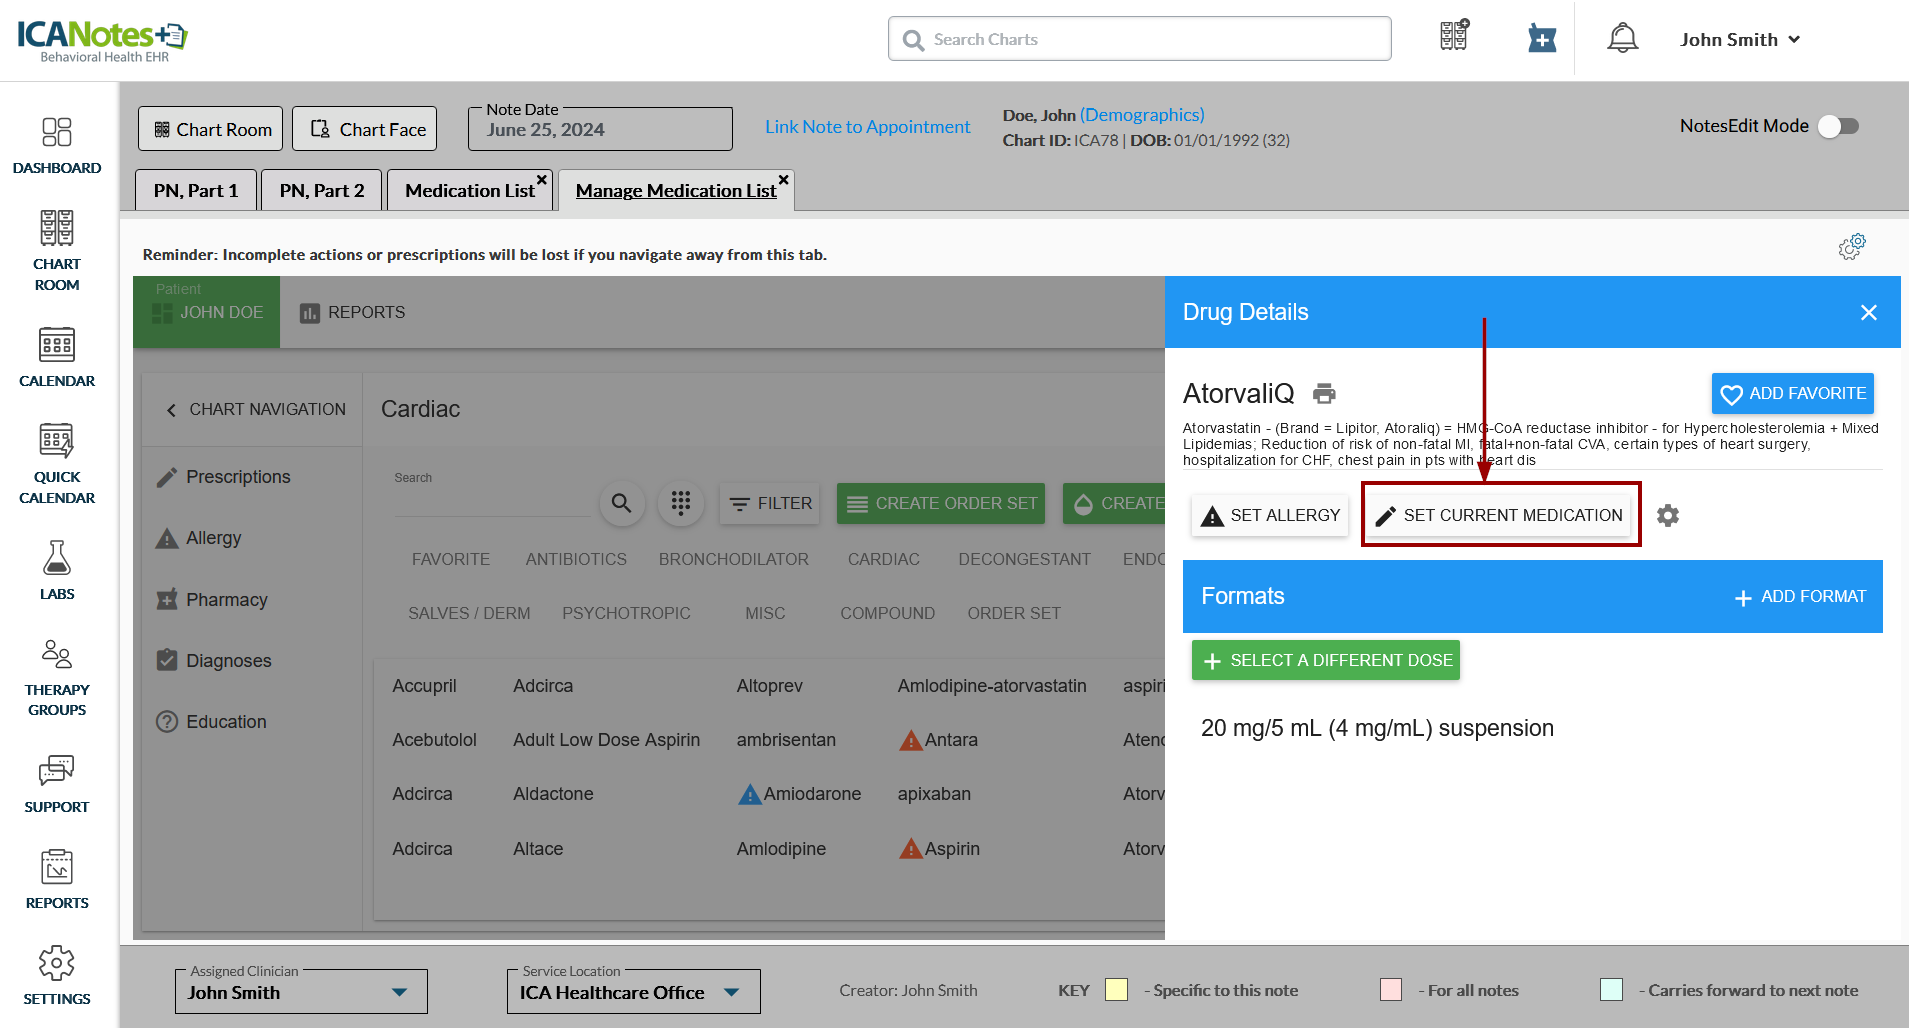This screenshot has height=1028, width=1909.
Task: Collapse Chart Navigation using the back chevron
Action: (x=171, y=410)
